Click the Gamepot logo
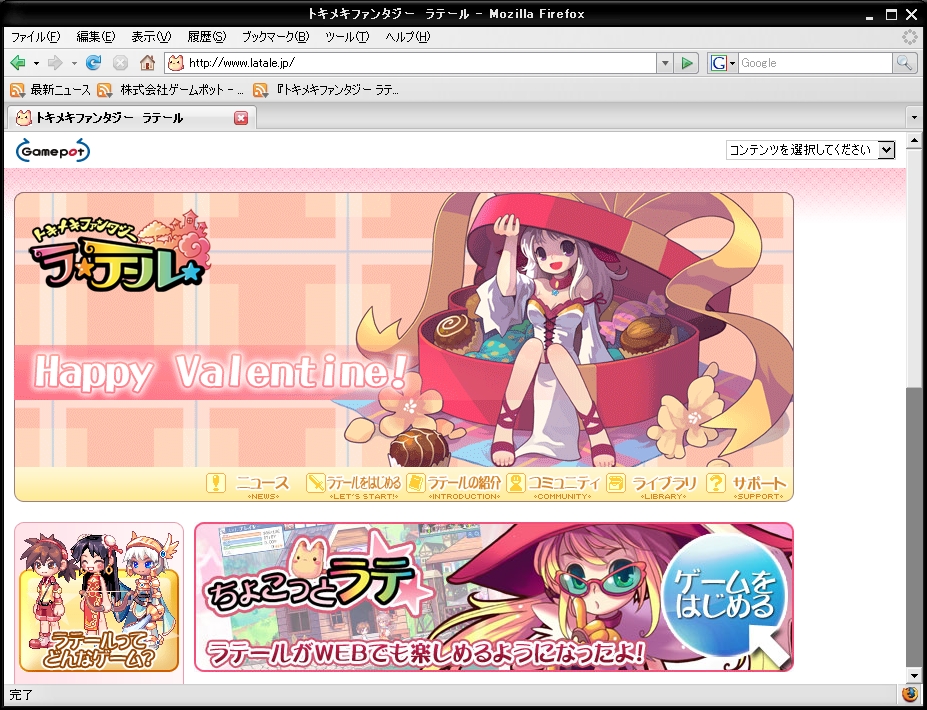The width and height of the screenshot is (927, 710). 53,151
